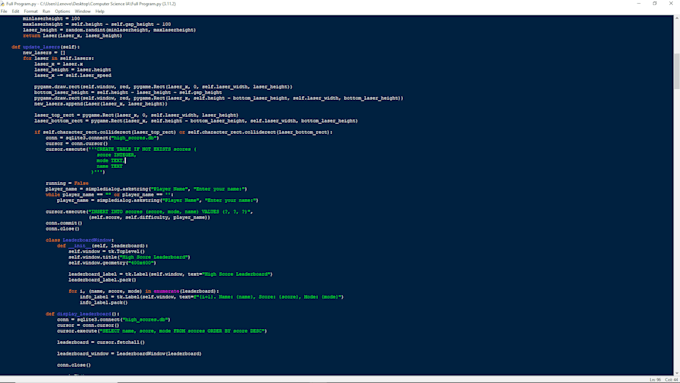Open the Options menu
The image size is (680, 383).
(x=62, y=11)
